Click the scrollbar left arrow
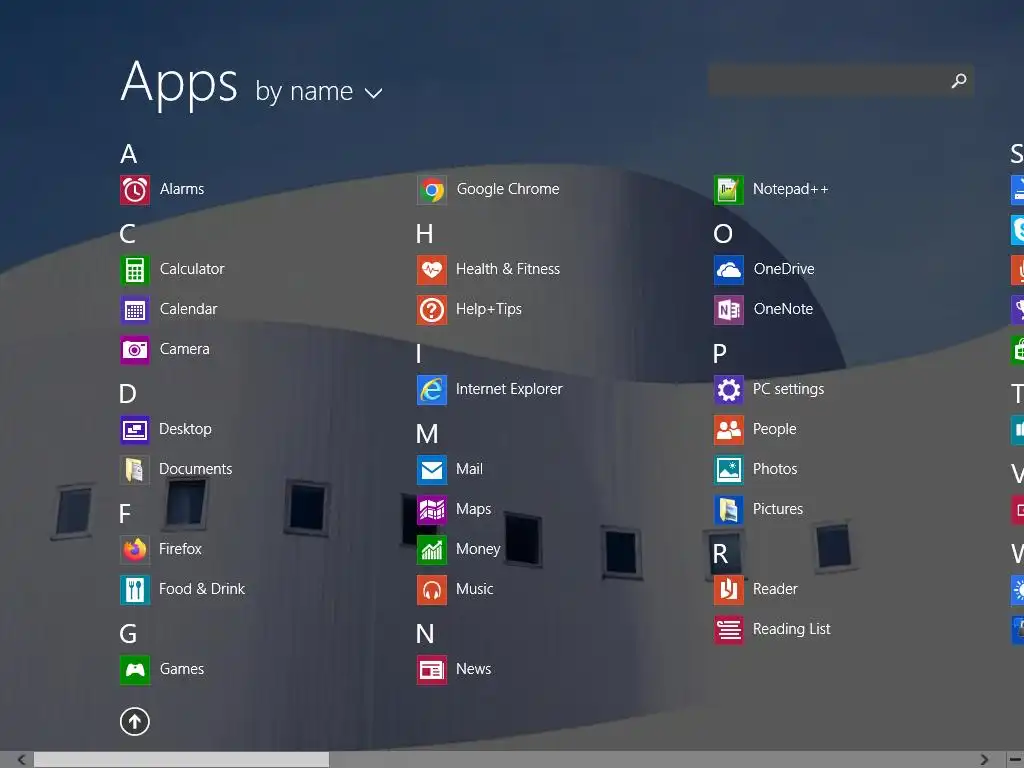This screenshot has height=768, width=1024. (21, 760)
